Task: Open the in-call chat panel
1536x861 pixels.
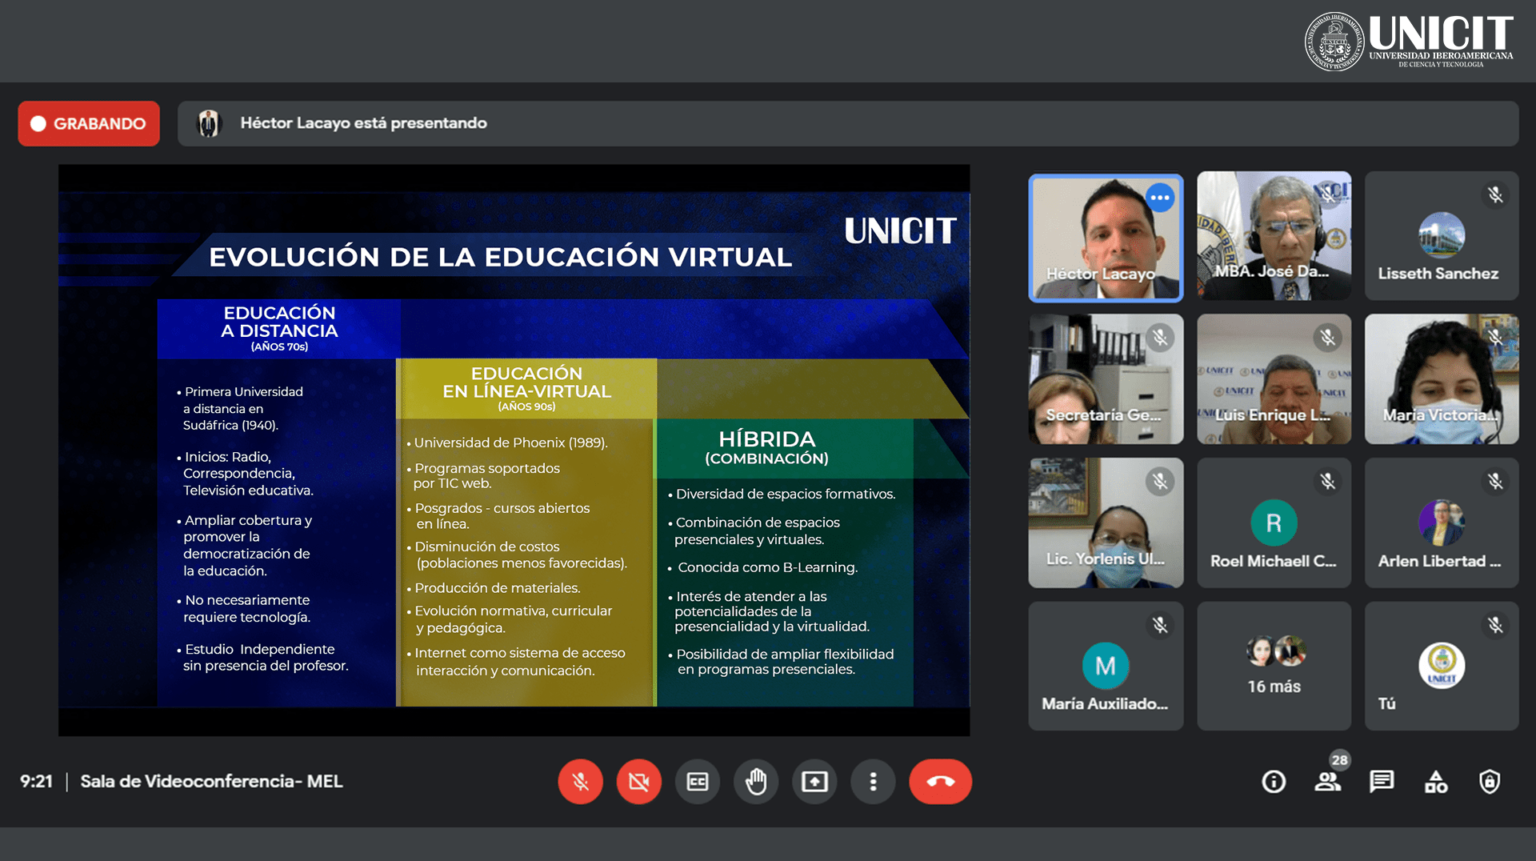Action: click(1381, 781)
